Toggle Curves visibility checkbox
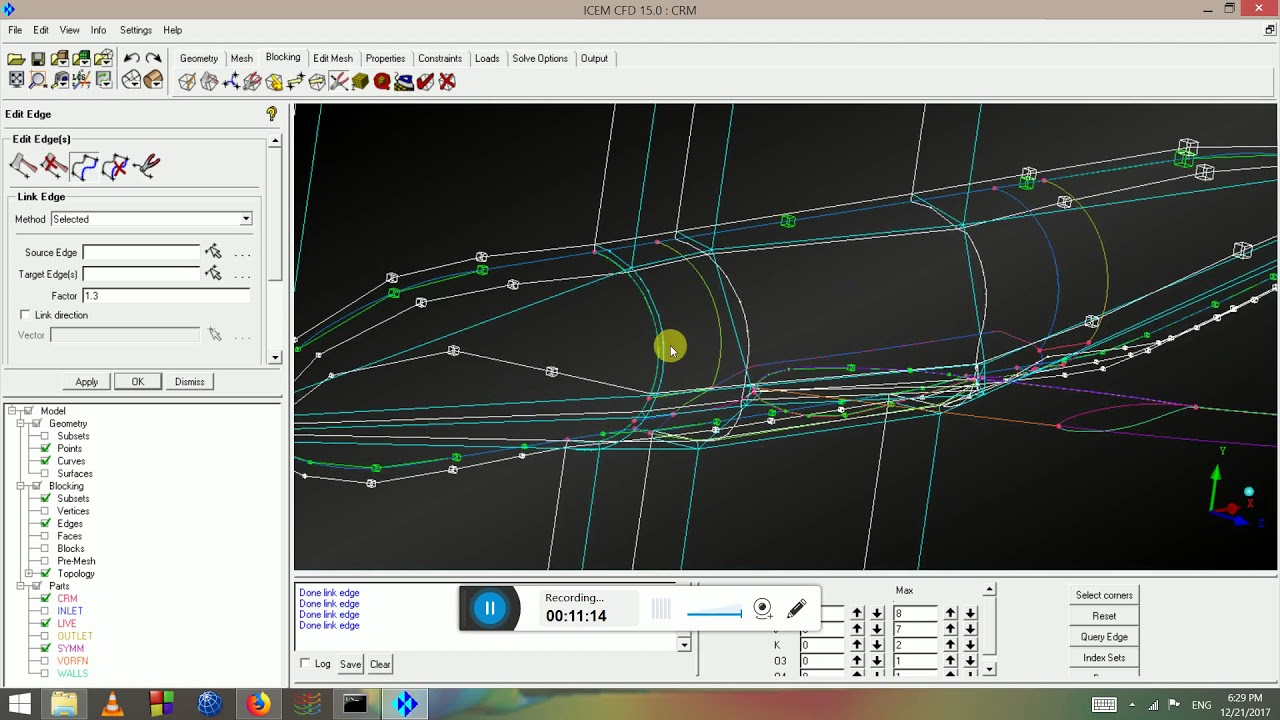 [x=45, y=461]
